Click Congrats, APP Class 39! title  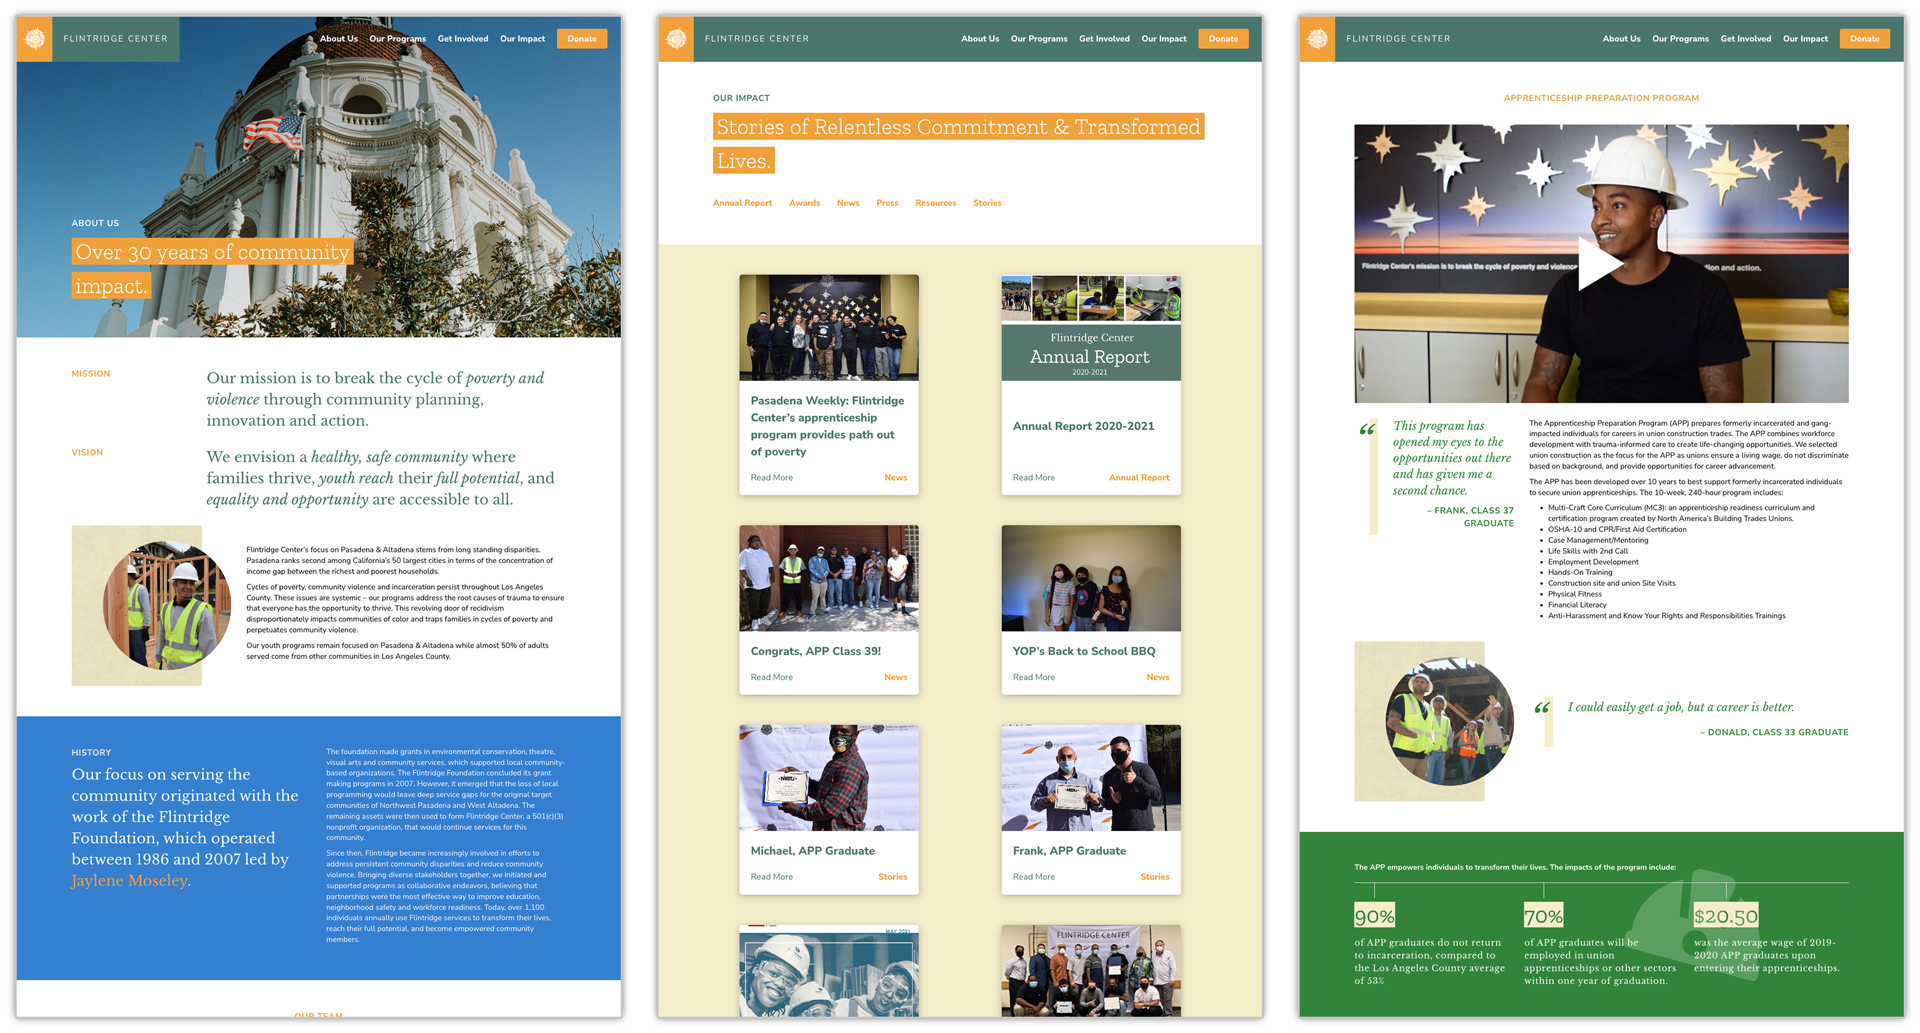816,651
